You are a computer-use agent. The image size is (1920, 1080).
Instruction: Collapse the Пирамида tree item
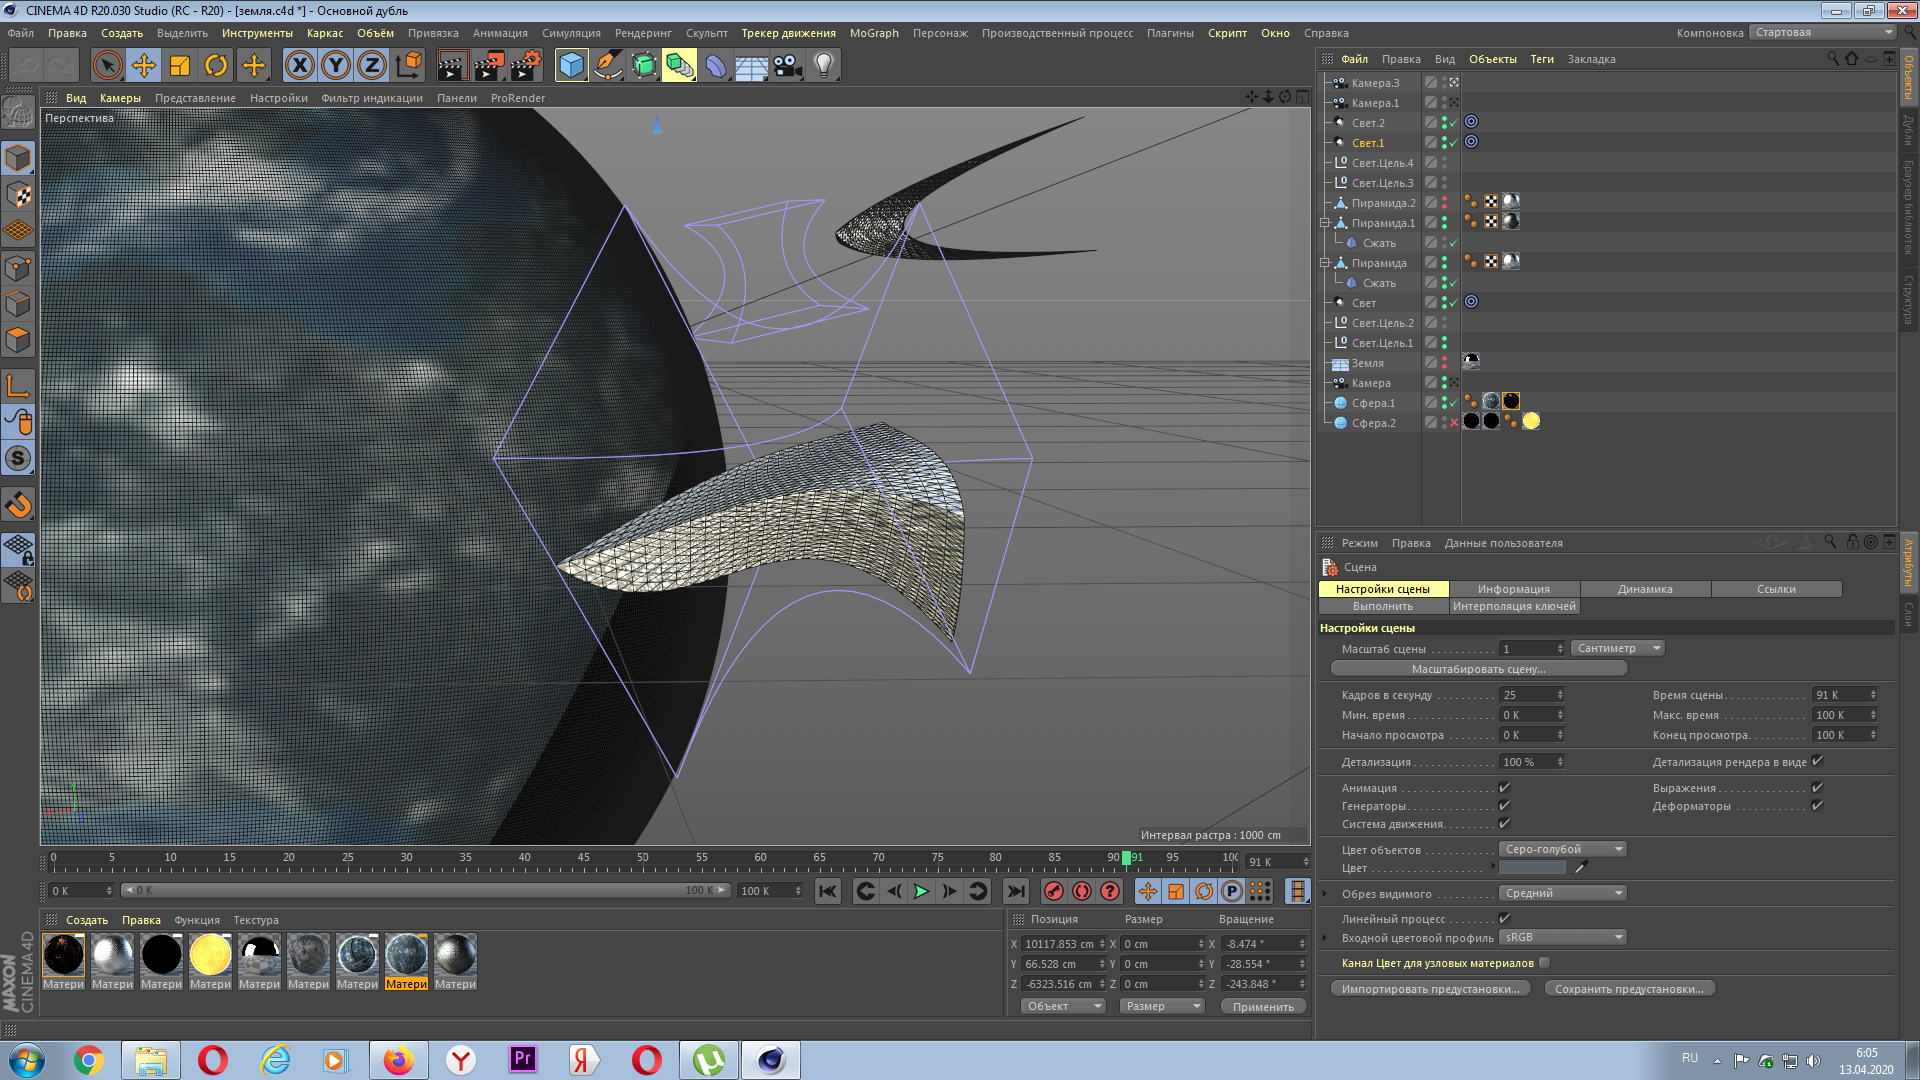1324,263
